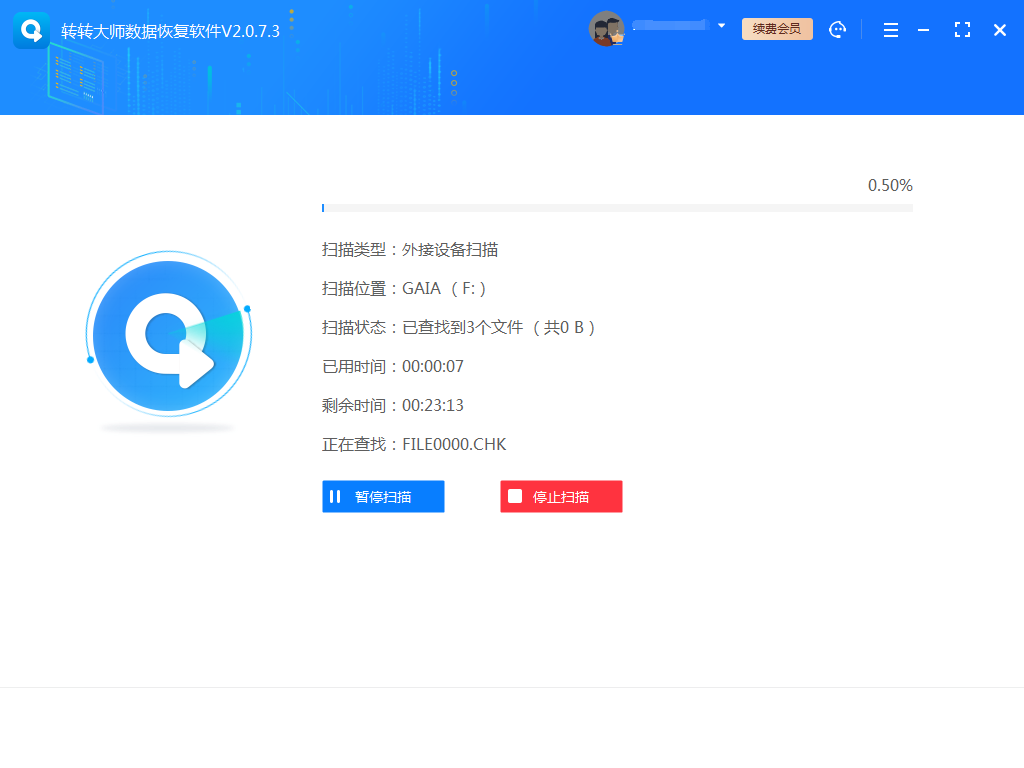Click the 已查找到3个文件 status text
Screen dimensions: 1024x768
pyautogui.click(x=462, y=327)
